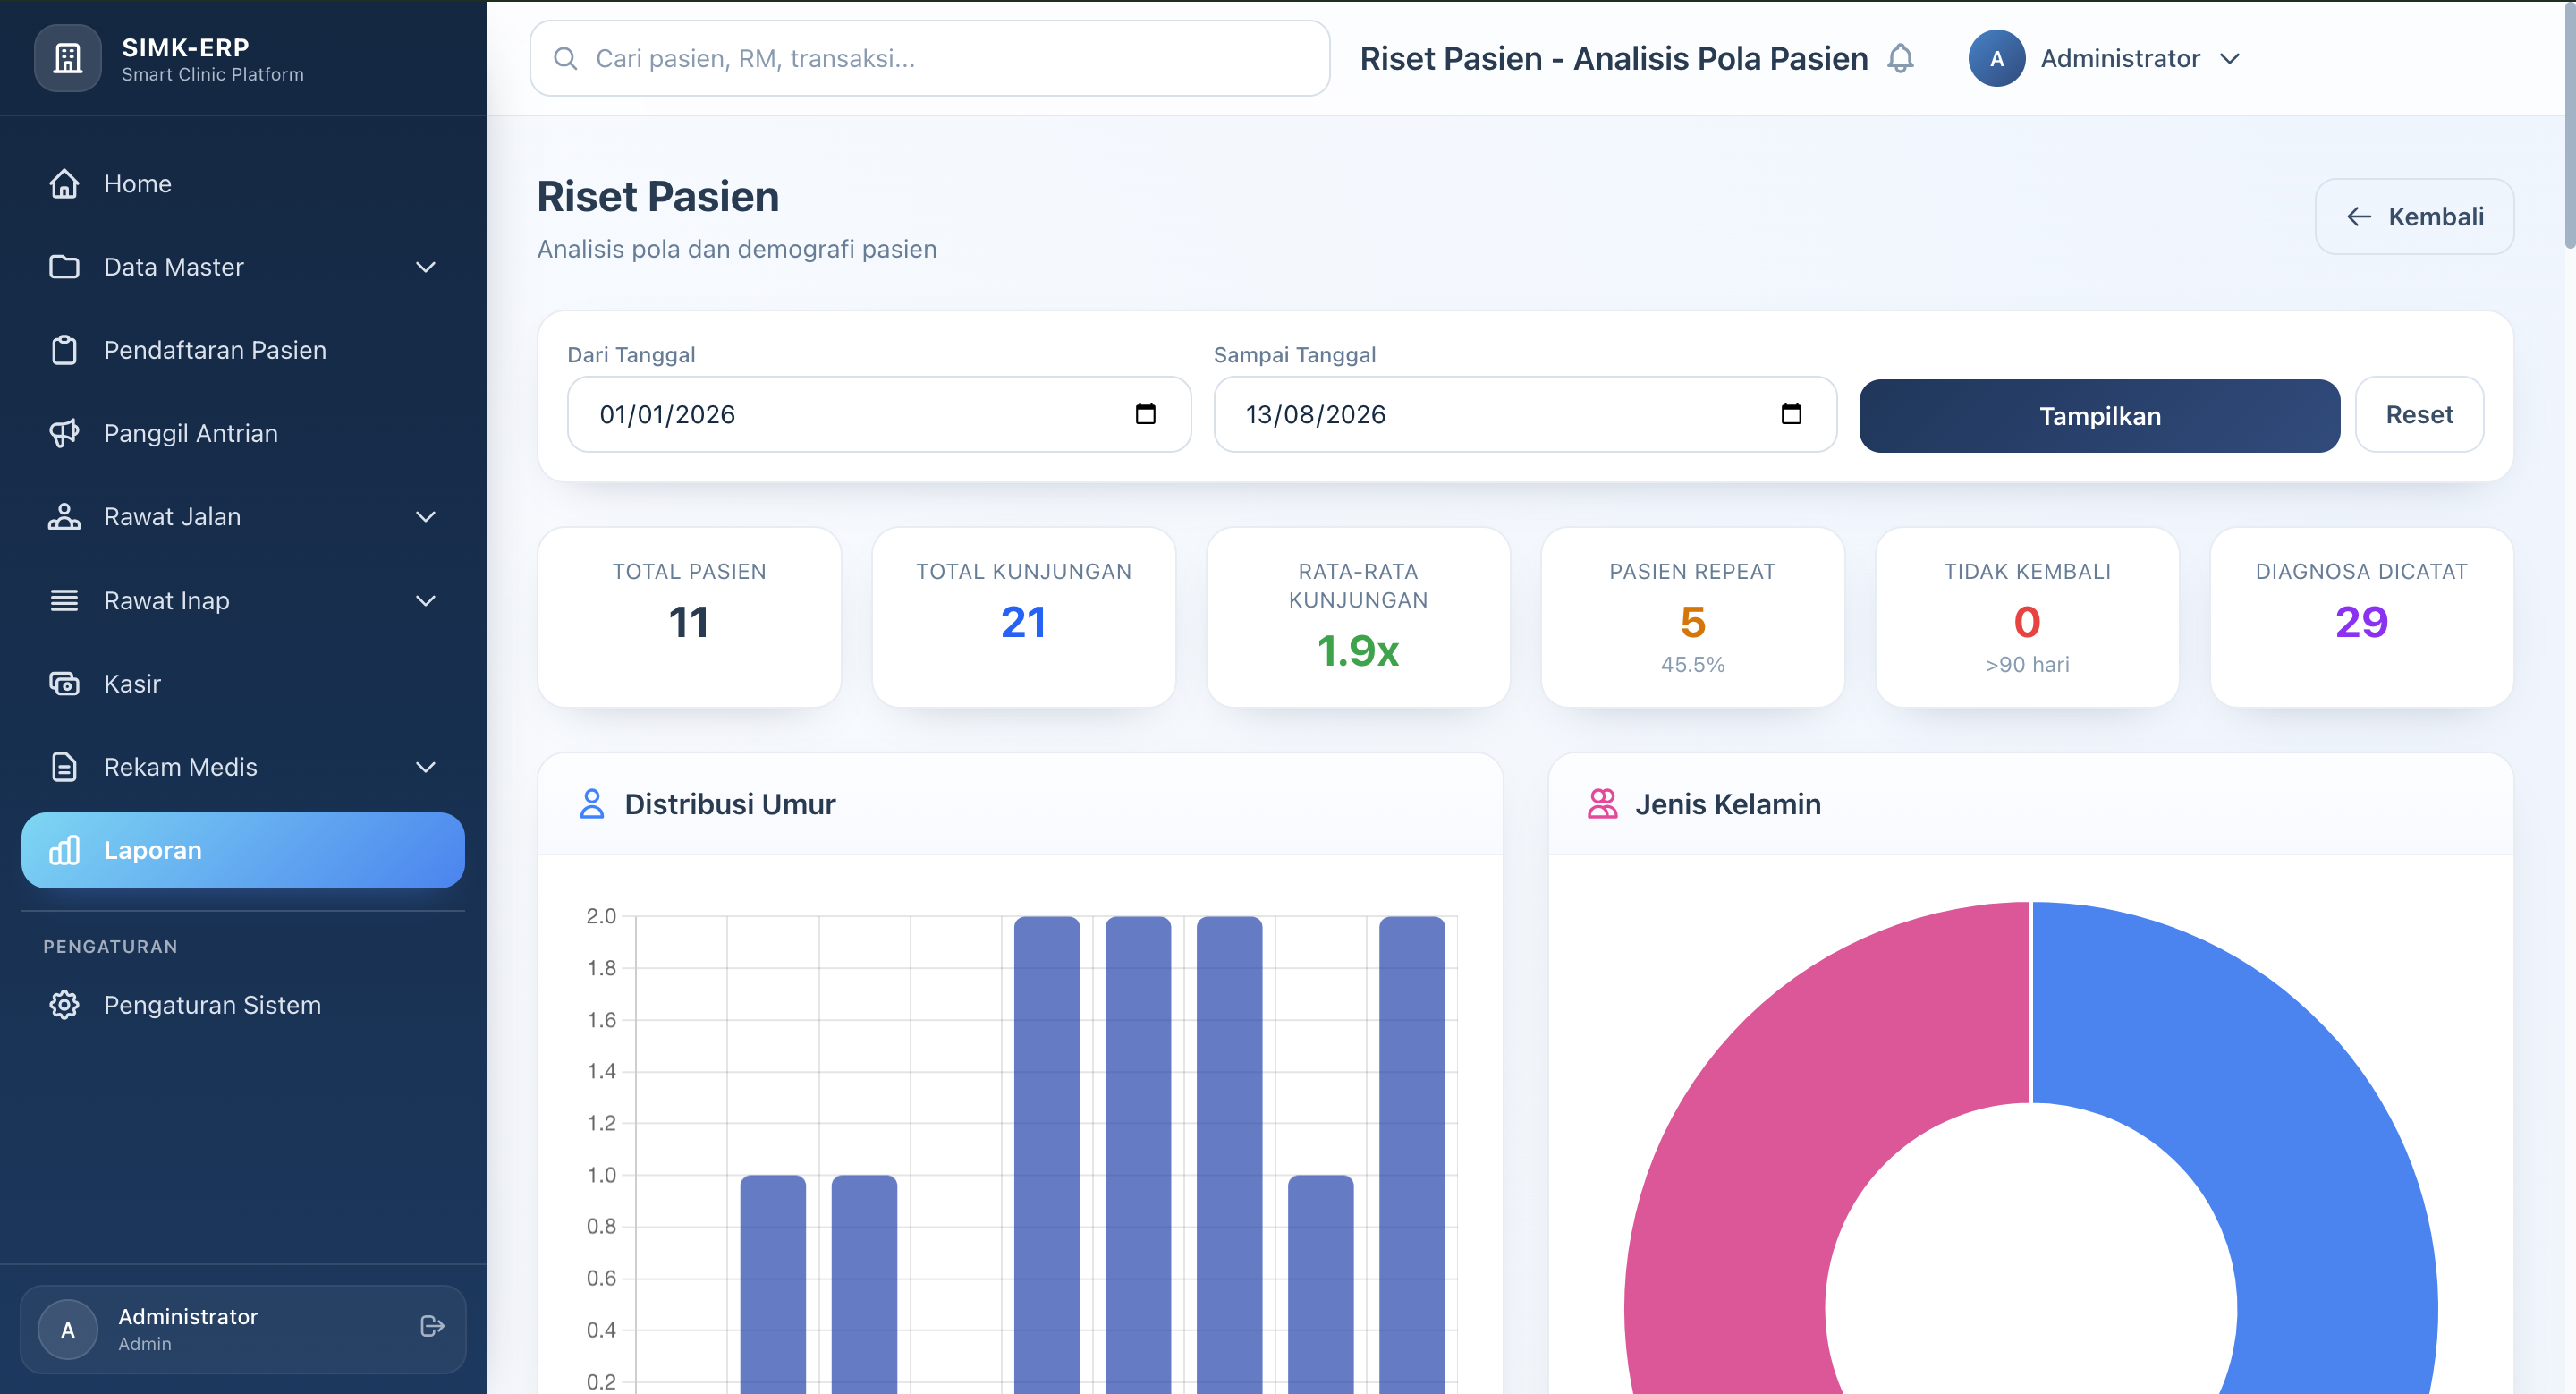The image size is (2576, 1394).
Task: Click the Diagnosa Dicatat value 29
Action: point(2361,623)
